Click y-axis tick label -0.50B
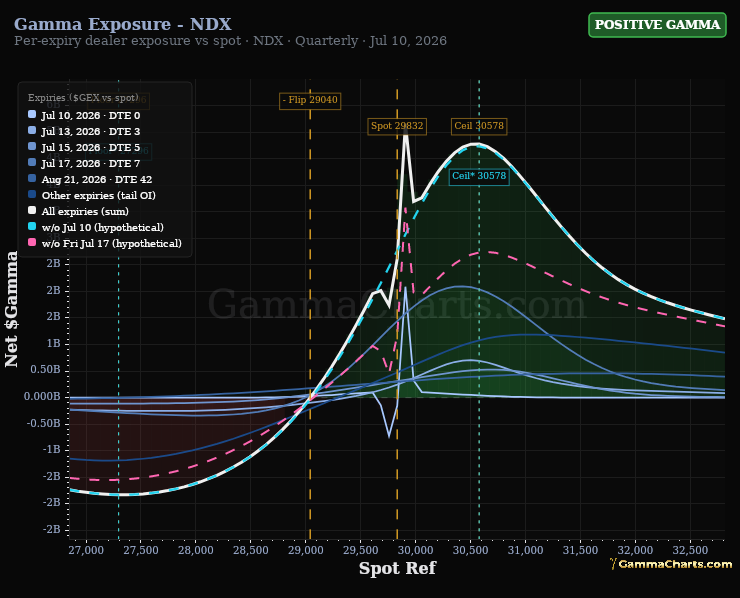 tap(44, 423)
